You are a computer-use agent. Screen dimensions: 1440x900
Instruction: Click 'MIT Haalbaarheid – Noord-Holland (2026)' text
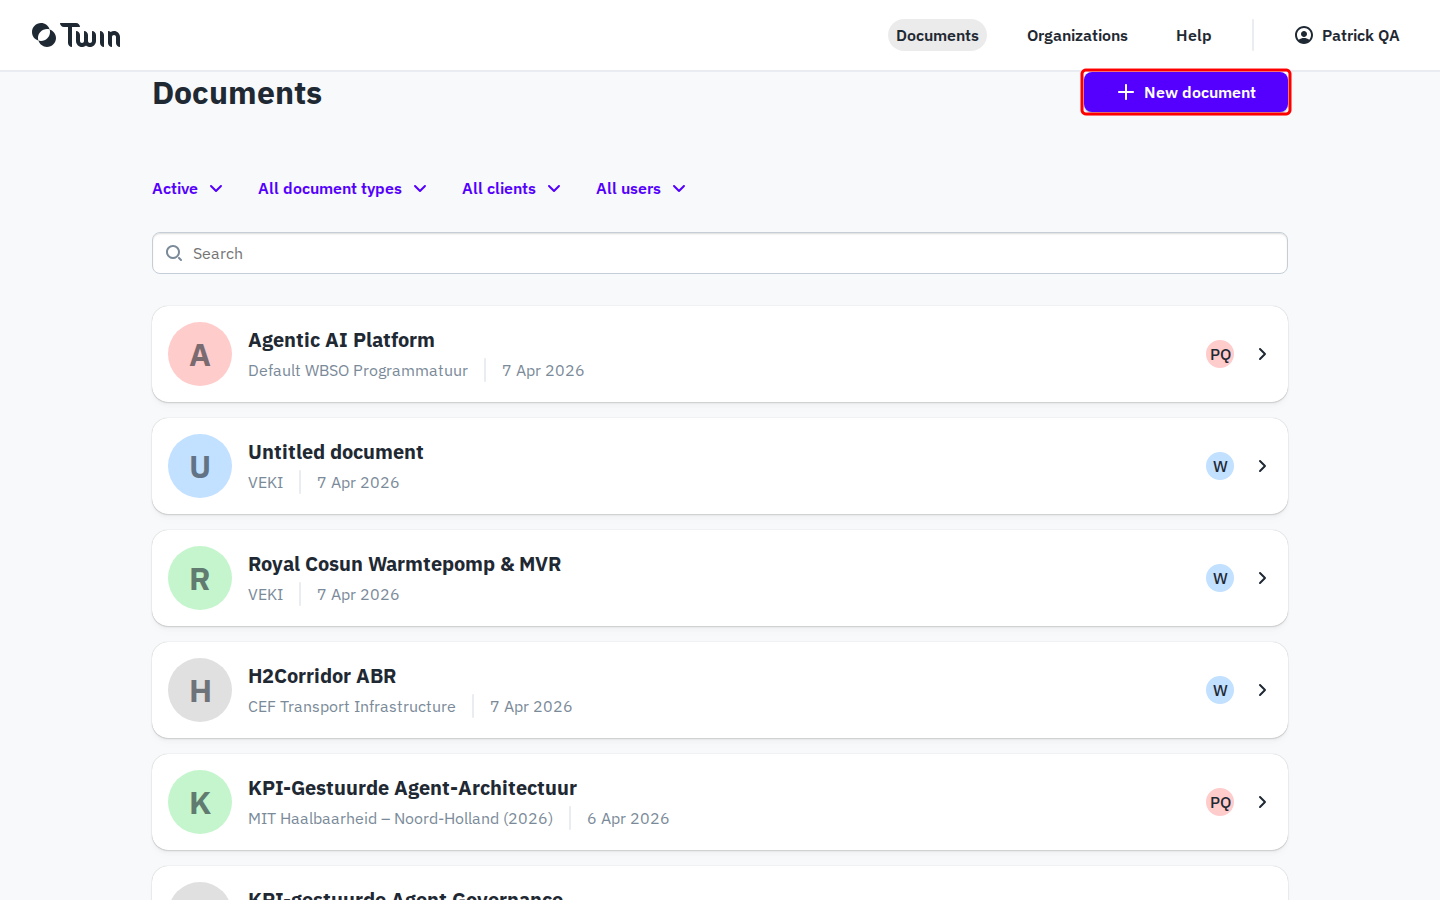[400, 818]
